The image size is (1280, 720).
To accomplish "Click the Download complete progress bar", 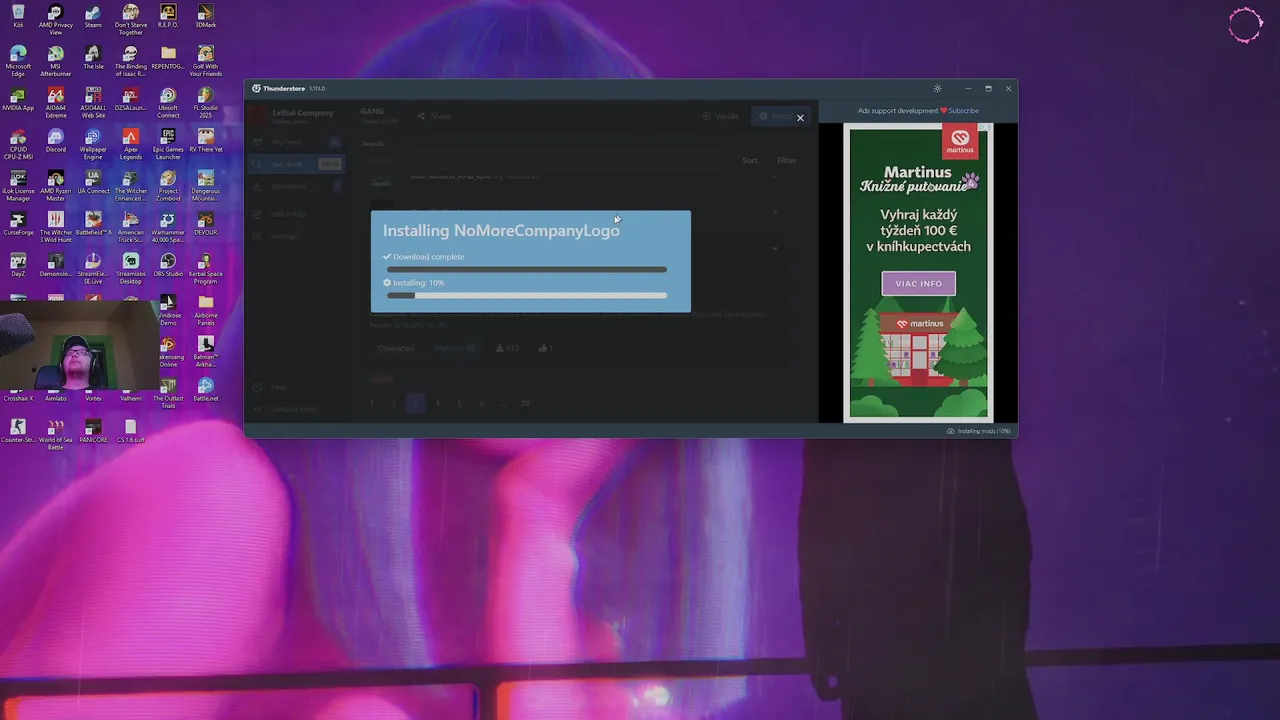I will tap(527, 270).
